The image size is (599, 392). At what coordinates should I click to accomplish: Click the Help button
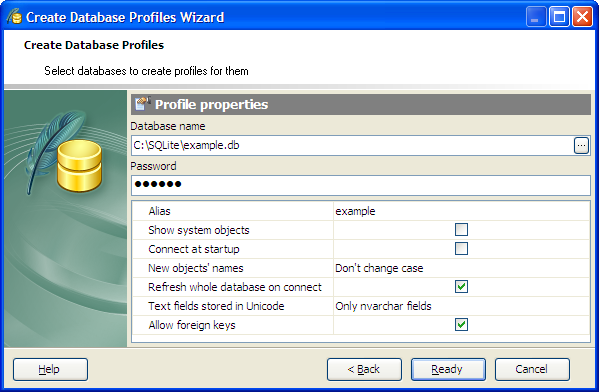pyautogui.click(x=50, y=369)
